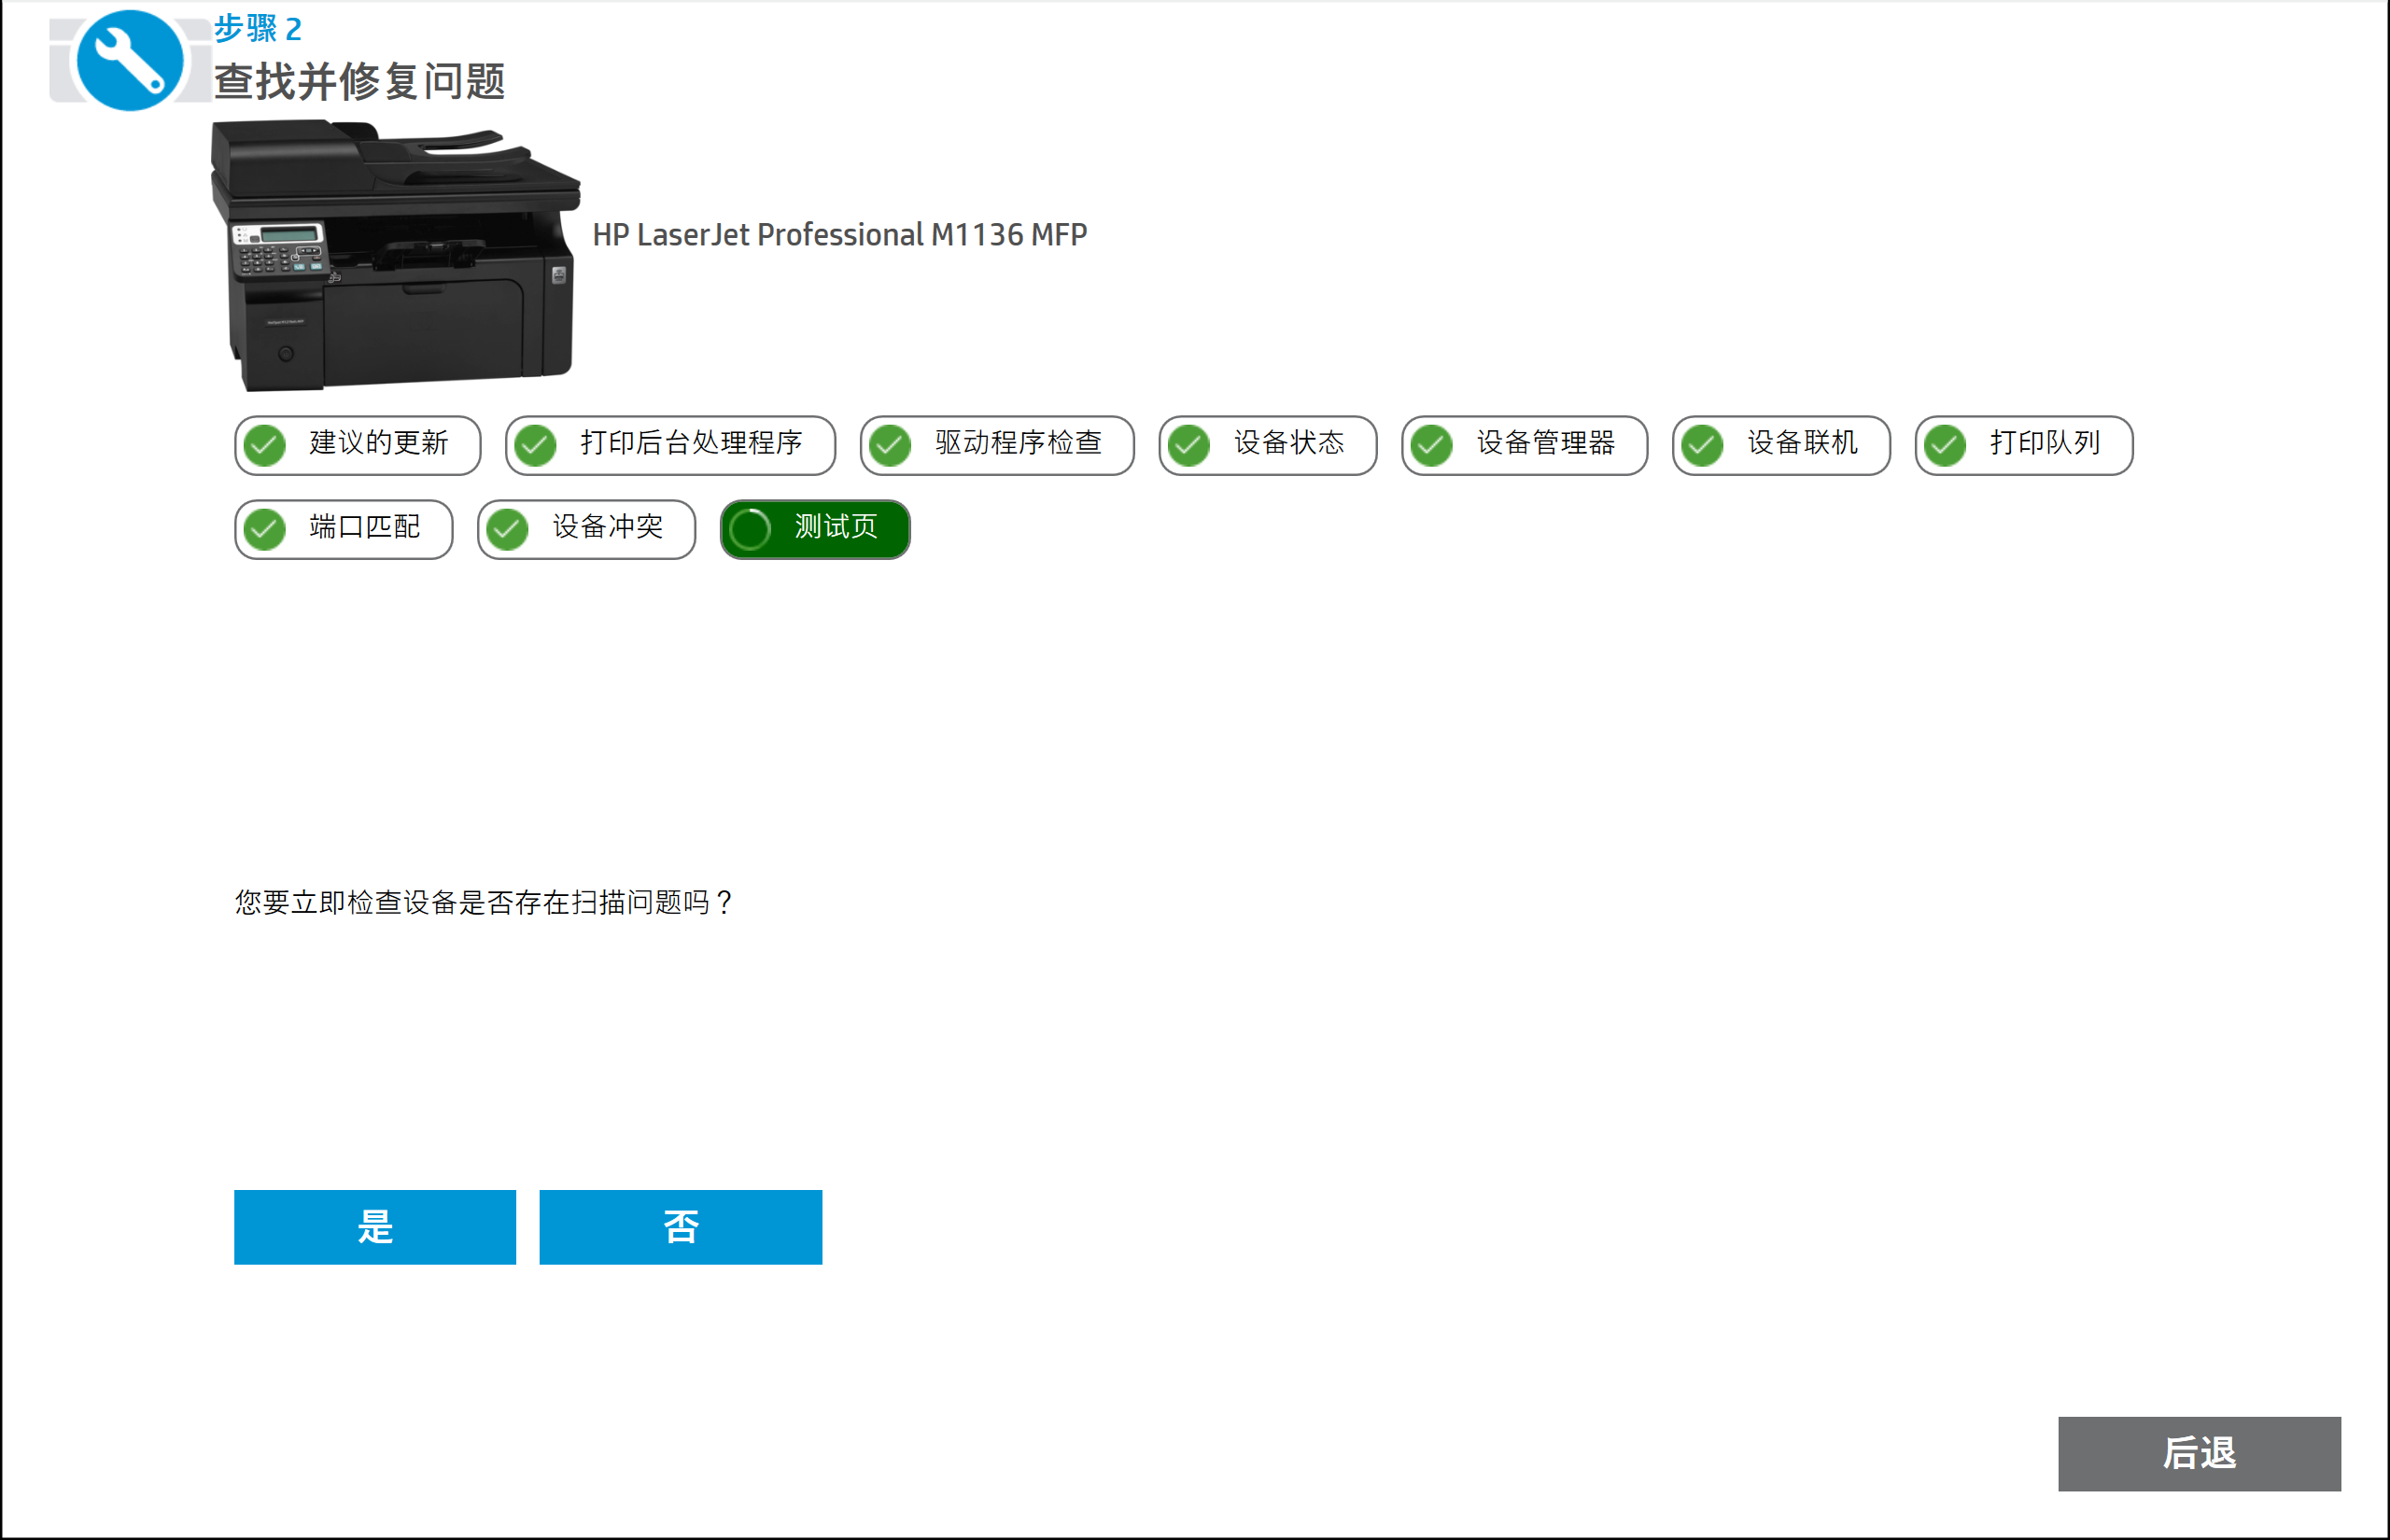Click the checkmark icon beside 打印后台处理程序
Screen dimensions: 2390x1540
click(x=536, y=445)
